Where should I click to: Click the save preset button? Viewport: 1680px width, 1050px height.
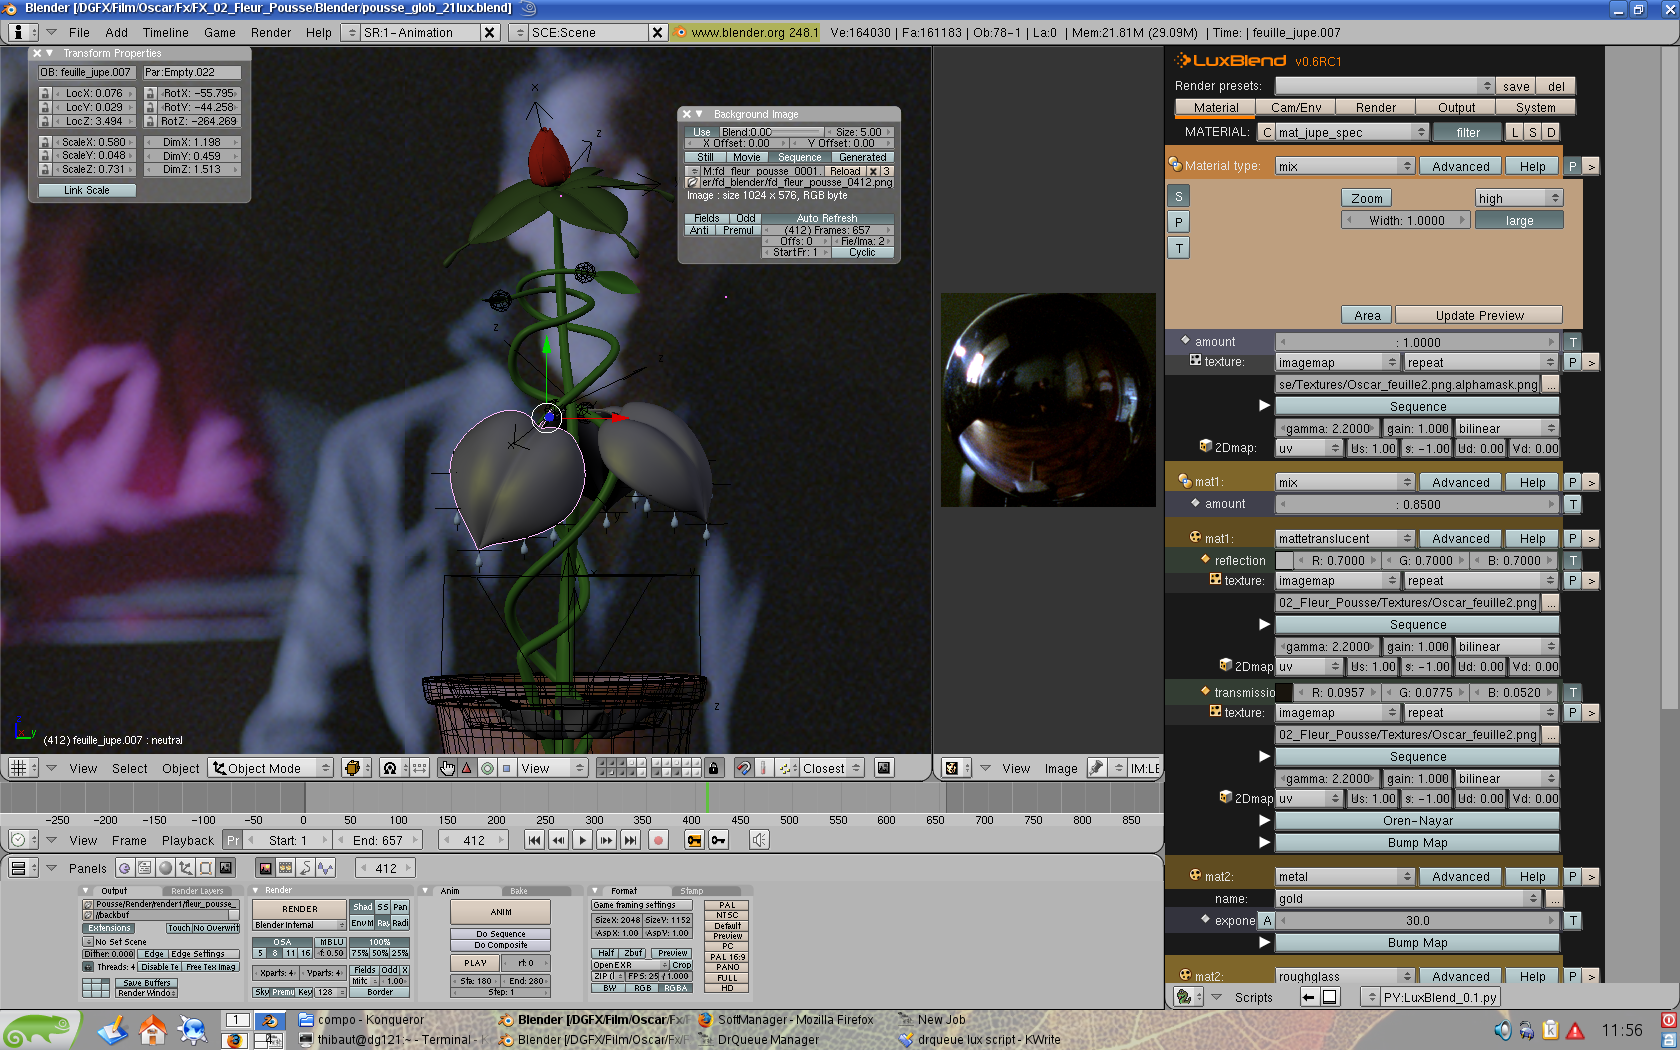1516,86
